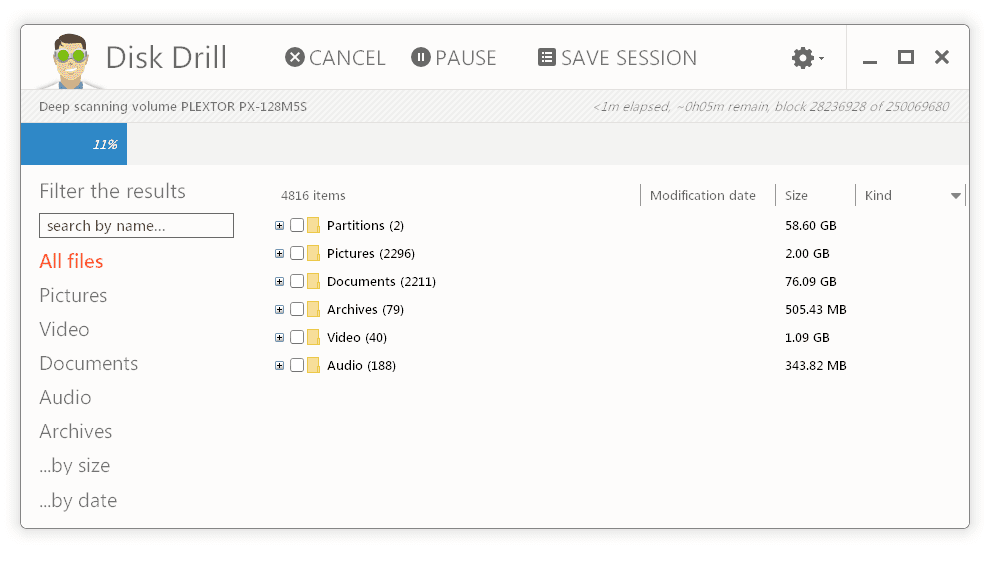Image resolution: width=987 pixels, height=561 pixels.
Task: Open the ...by date filter
Action: click(x=78, y=501)
